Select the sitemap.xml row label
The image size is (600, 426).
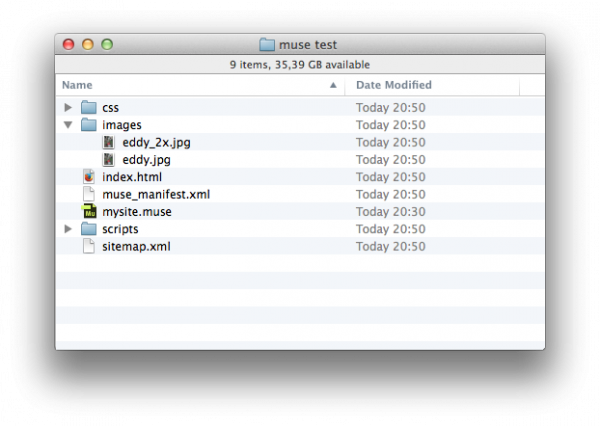point(136,246)
